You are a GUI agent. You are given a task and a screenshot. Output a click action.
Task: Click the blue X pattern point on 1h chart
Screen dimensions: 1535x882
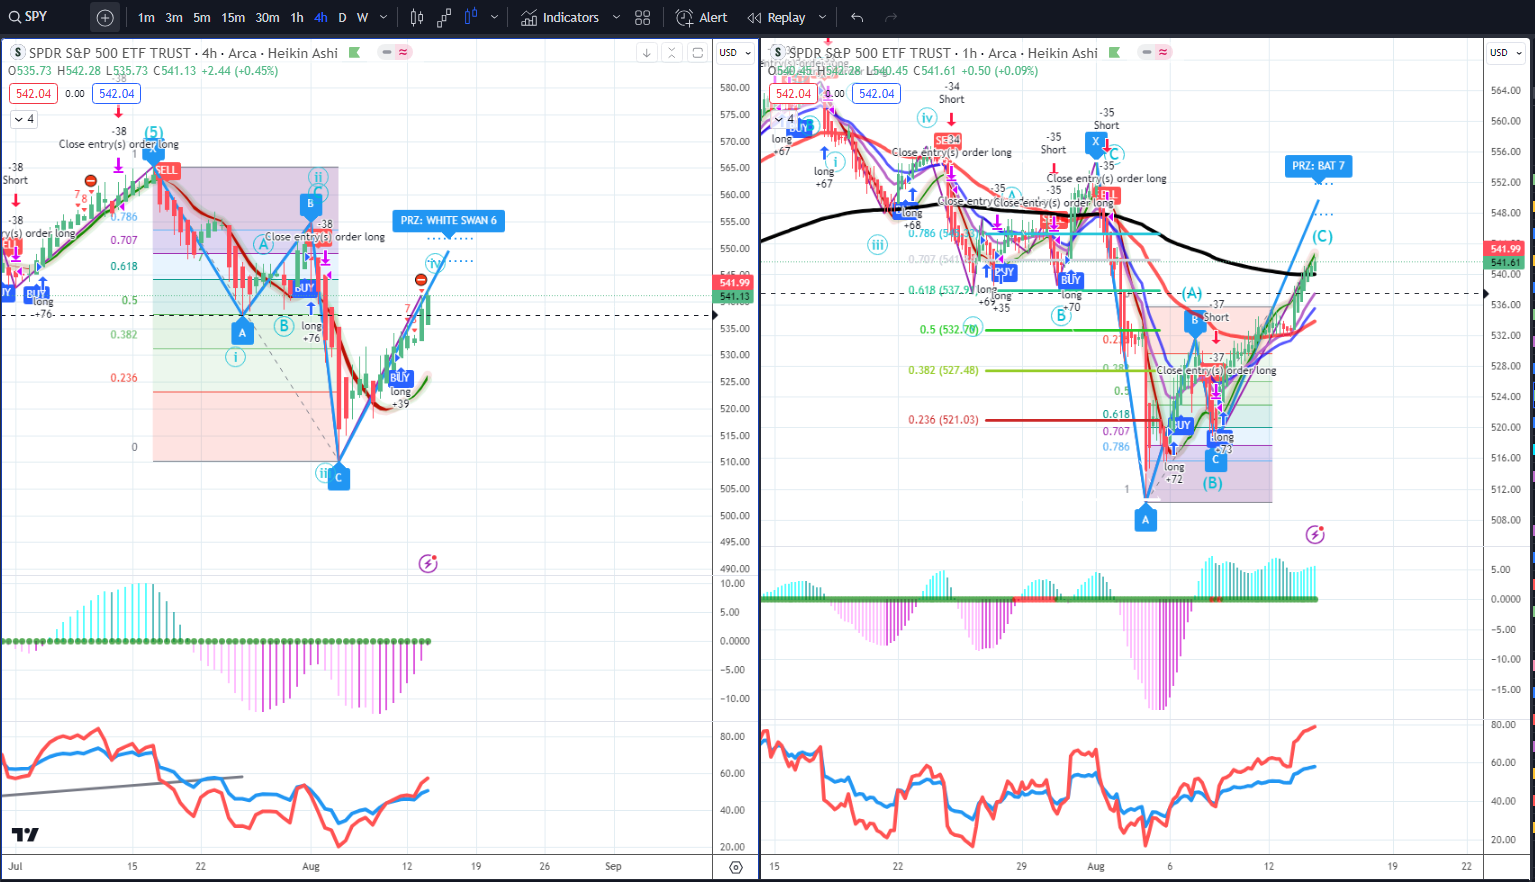(1096, 142)
